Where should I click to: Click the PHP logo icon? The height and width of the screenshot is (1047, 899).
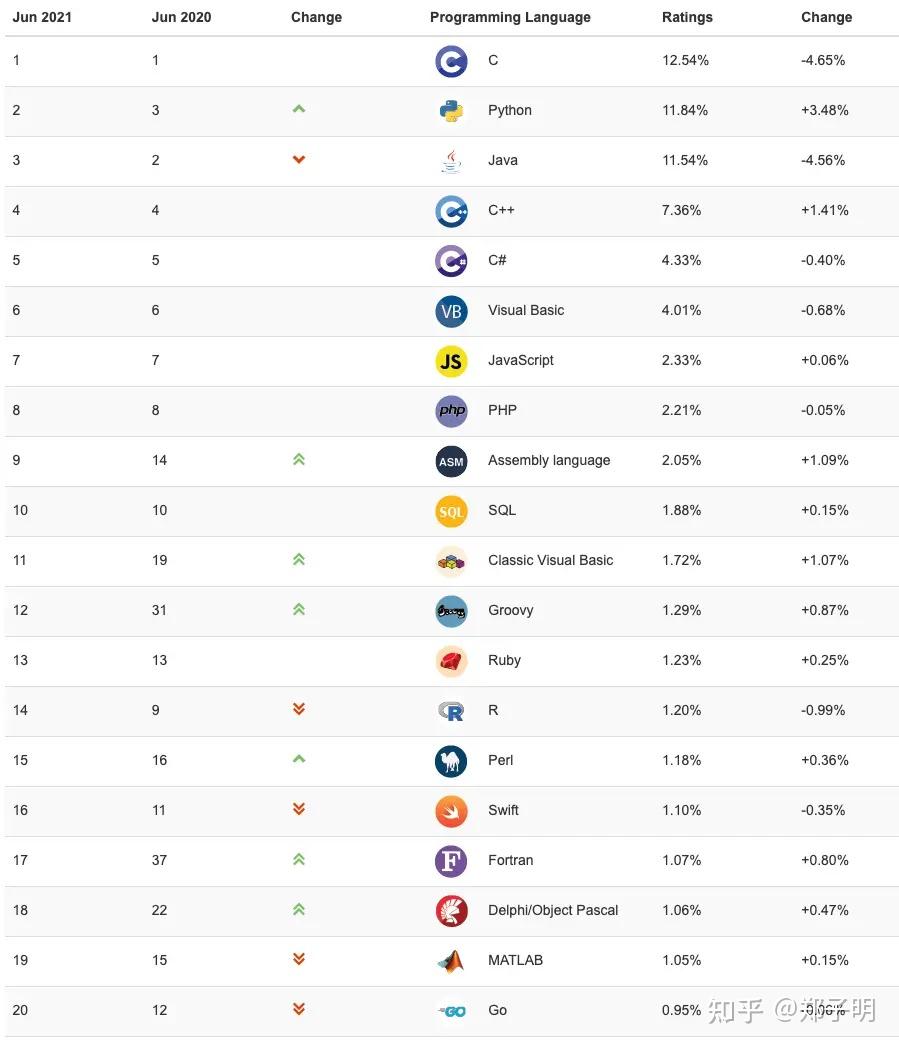coord(451,411)
